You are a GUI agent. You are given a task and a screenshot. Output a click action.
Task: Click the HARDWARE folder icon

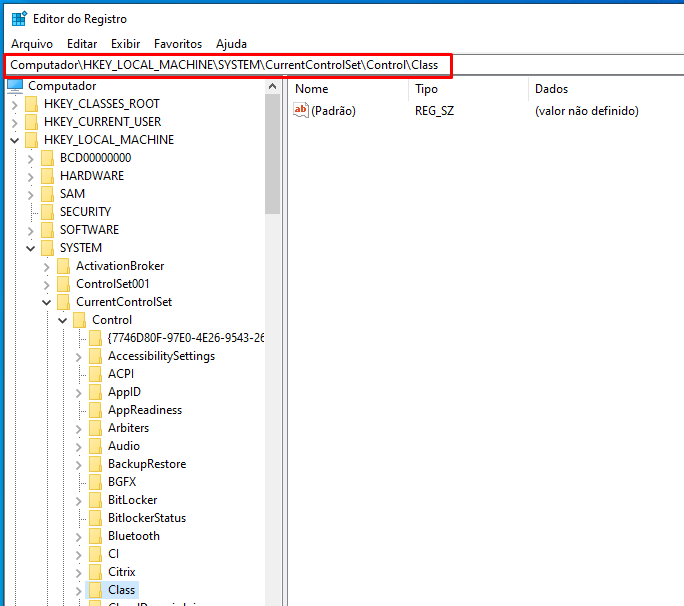tap(48, 176)
